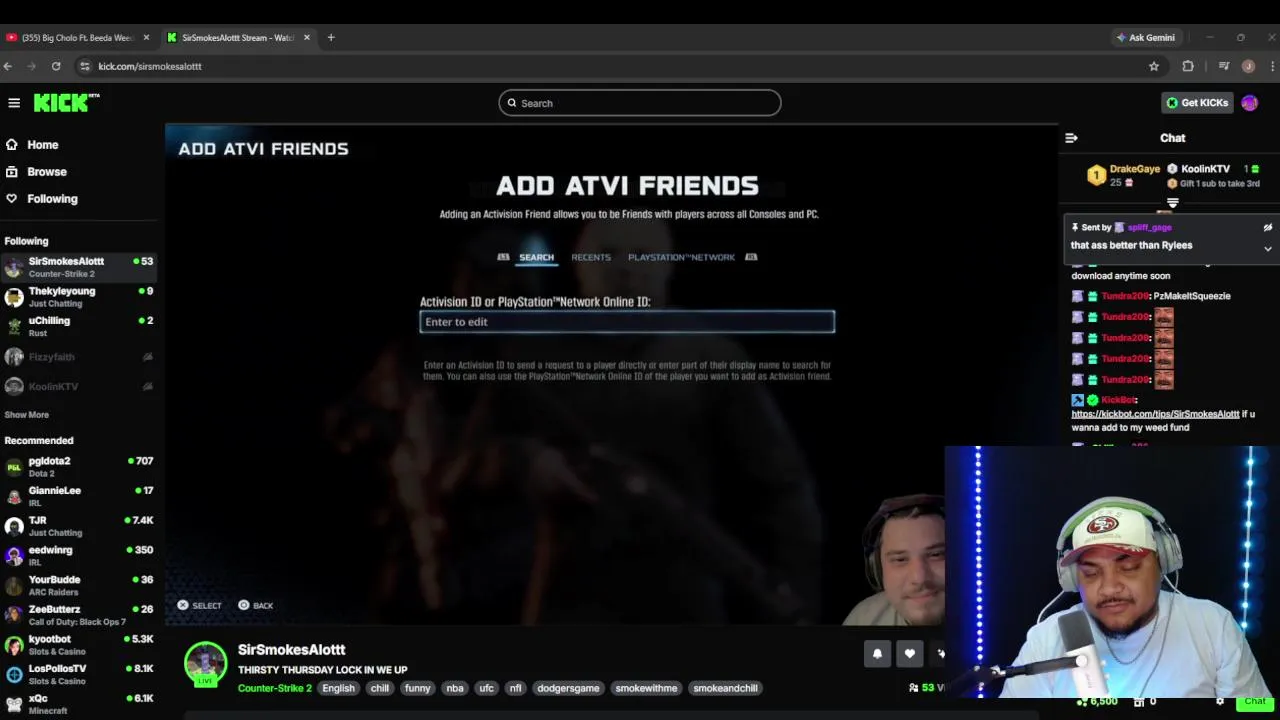
Task: Open SirSmokesAlottt in Following list
Action: coord(80,267)
